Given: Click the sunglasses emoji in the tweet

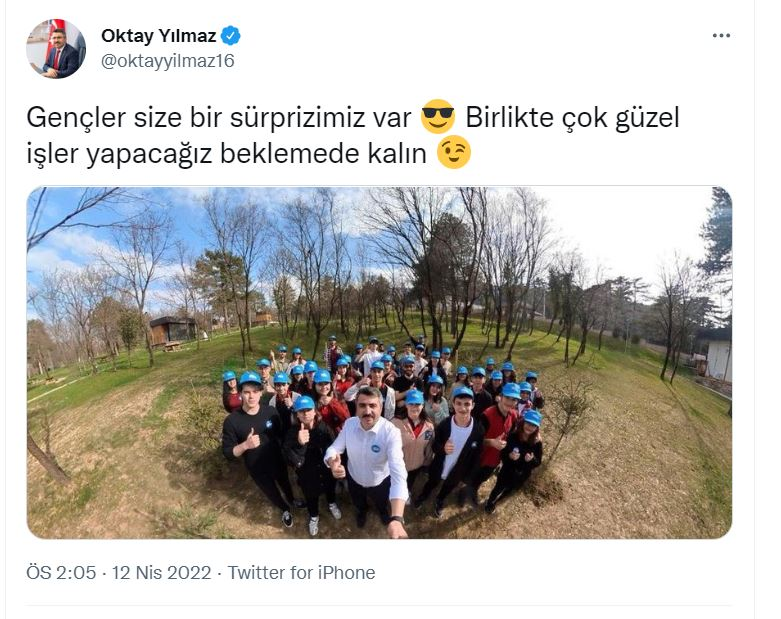Looking at the screenshot, I should coord(438,117).
